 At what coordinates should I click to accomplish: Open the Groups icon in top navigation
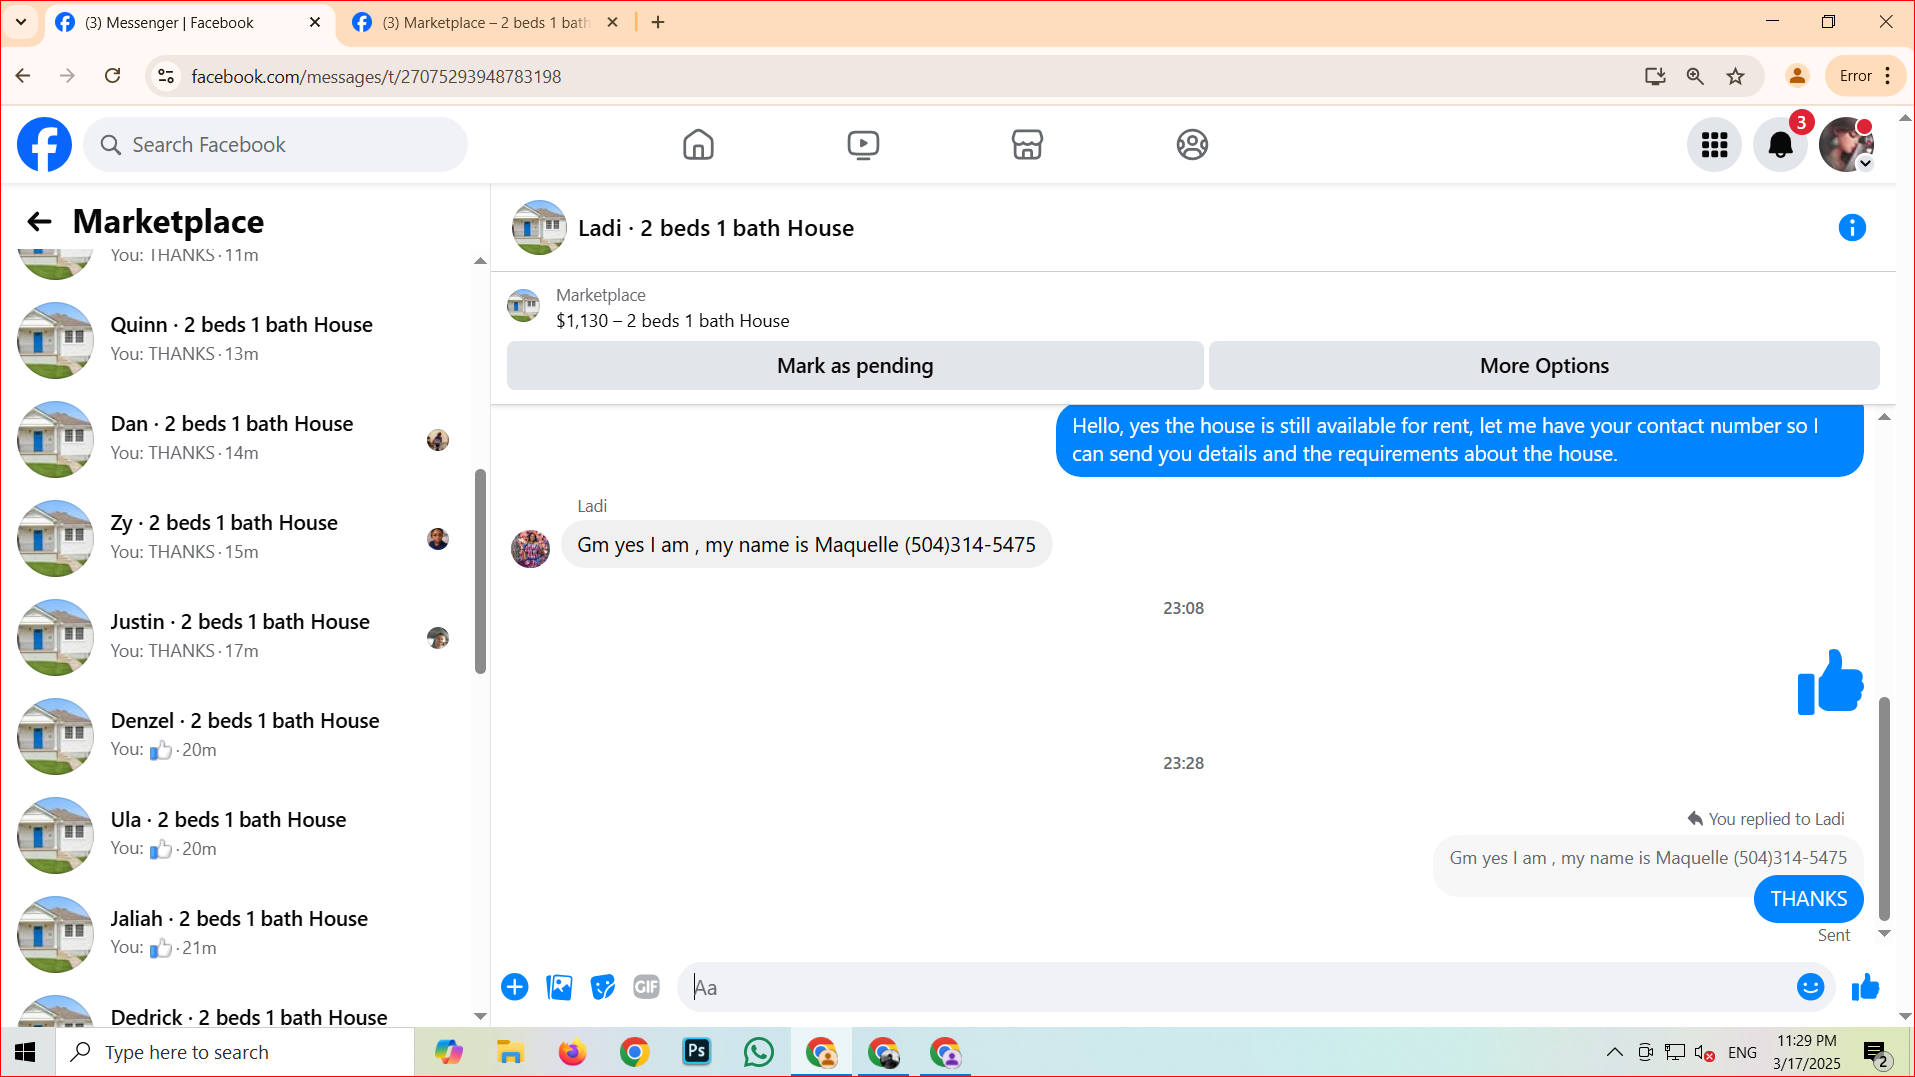tap(1192, 145)
